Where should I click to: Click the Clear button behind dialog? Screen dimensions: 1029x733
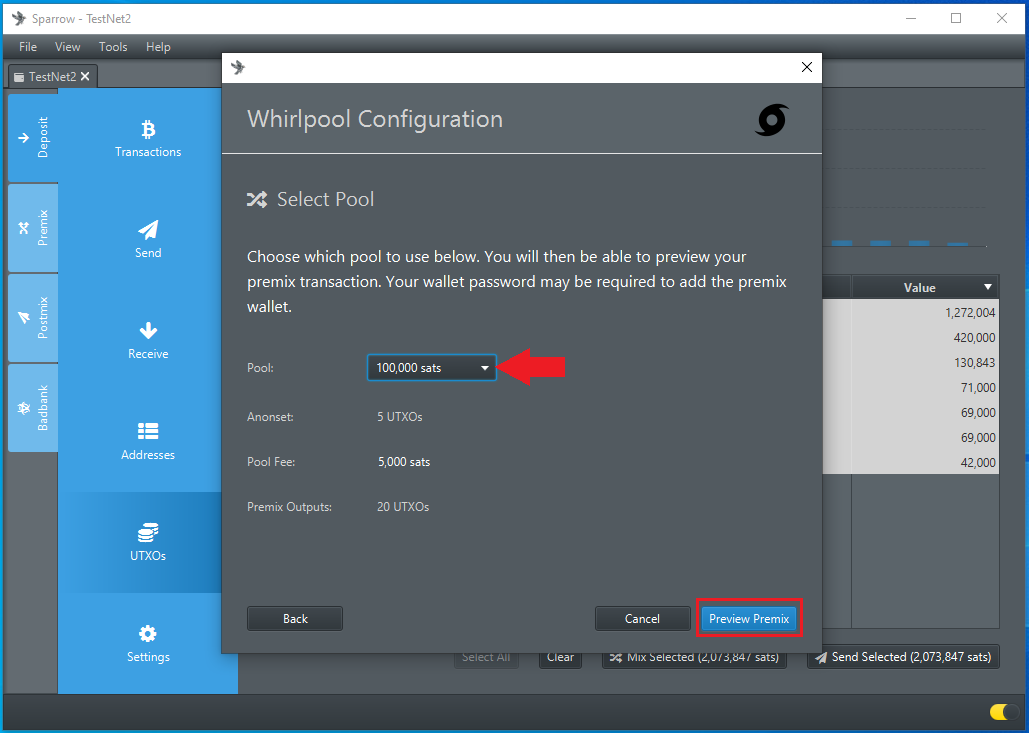[560, 658]
